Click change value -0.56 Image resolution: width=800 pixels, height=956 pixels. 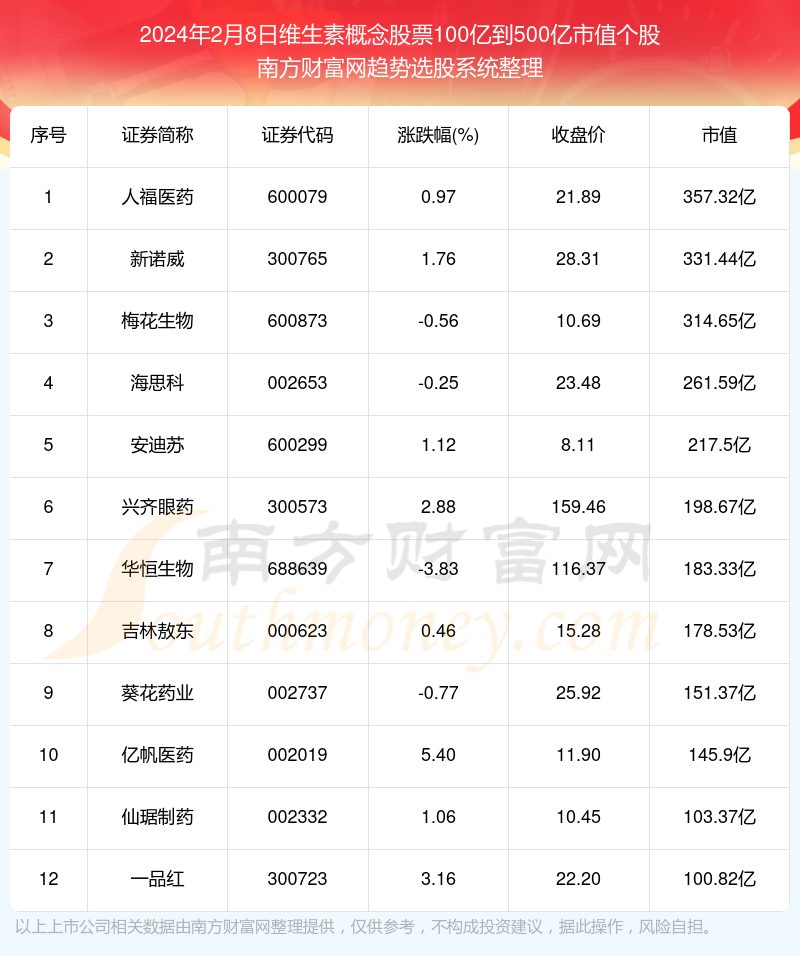(438, 321)
